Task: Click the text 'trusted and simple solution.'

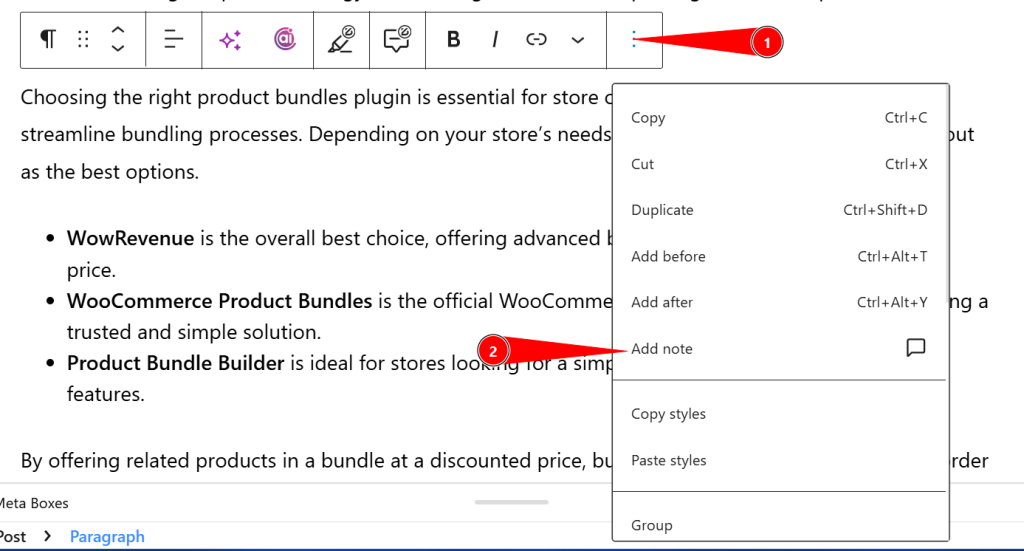Action: pos(194,332)
